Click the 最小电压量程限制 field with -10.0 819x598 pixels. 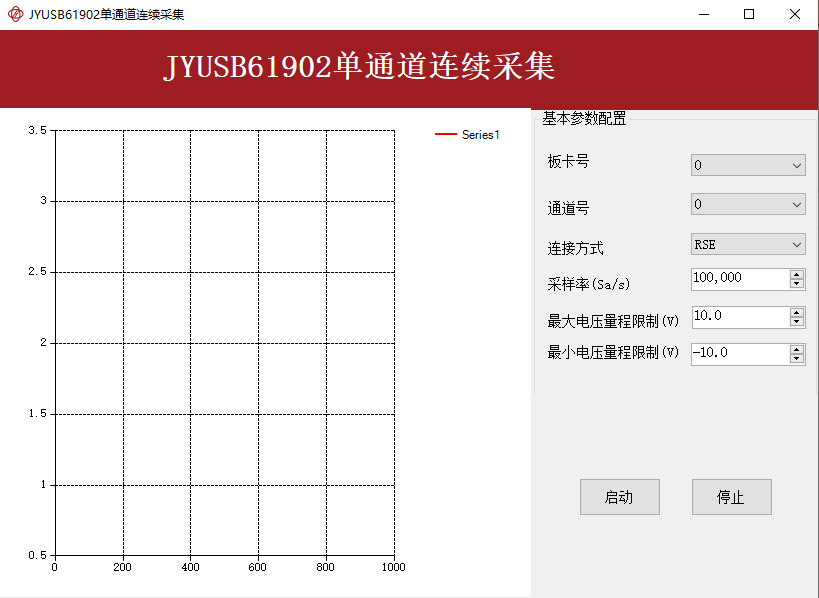(738, 354)
